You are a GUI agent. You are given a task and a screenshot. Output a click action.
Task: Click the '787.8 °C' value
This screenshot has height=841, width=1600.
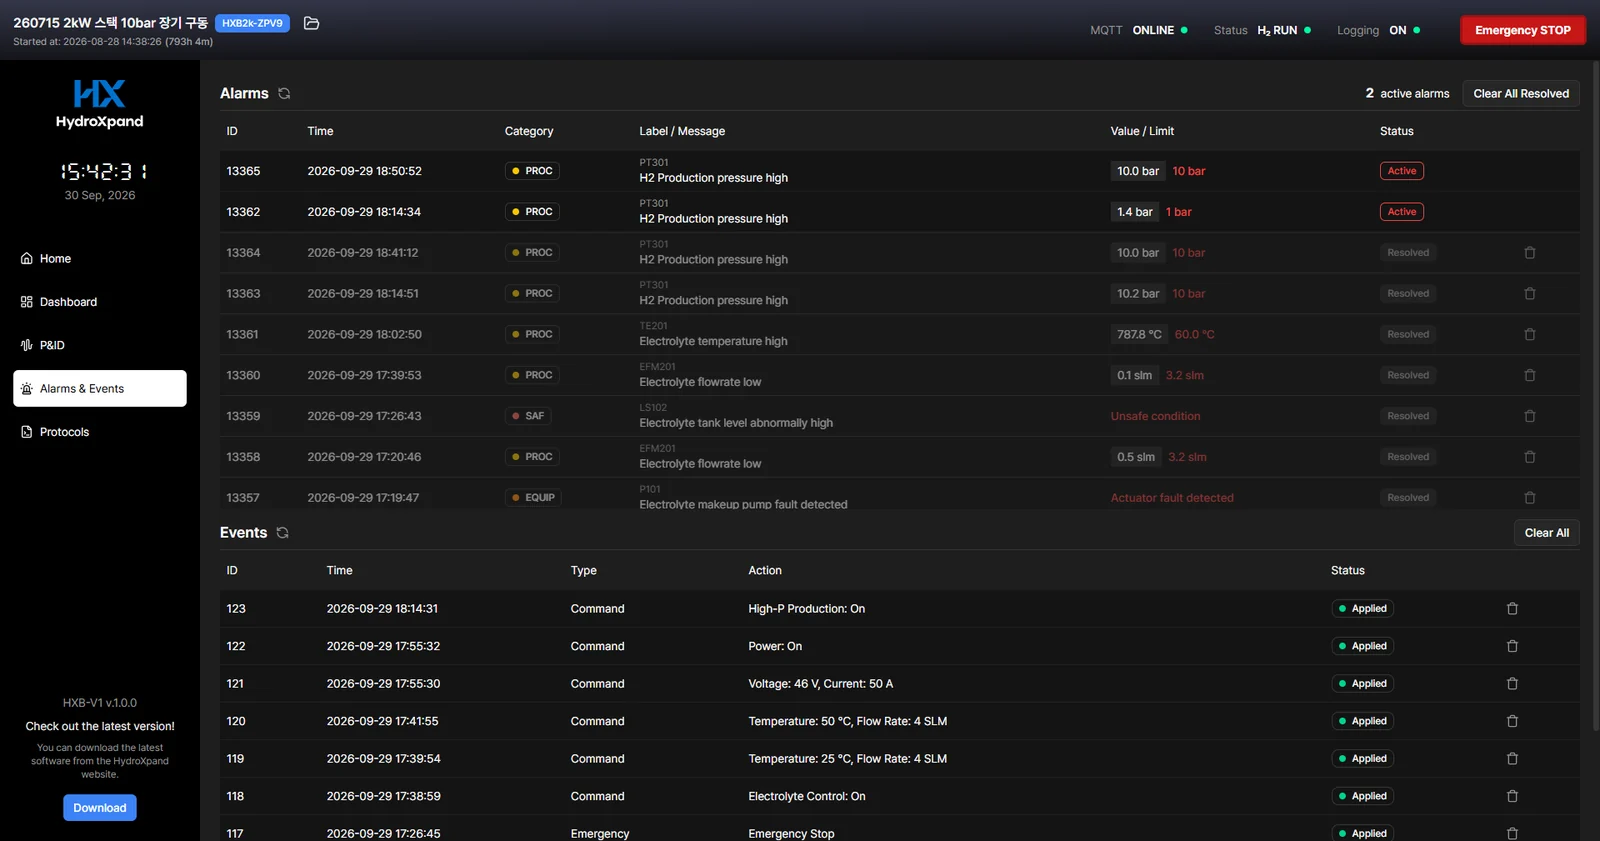[1139, 335]
